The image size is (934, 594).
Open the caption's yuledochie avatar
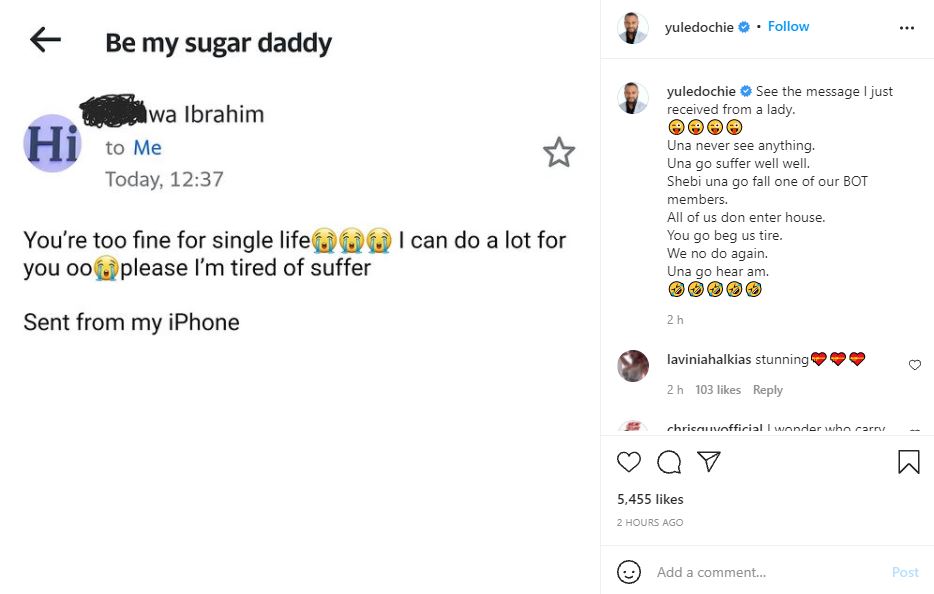click(633, 99)
